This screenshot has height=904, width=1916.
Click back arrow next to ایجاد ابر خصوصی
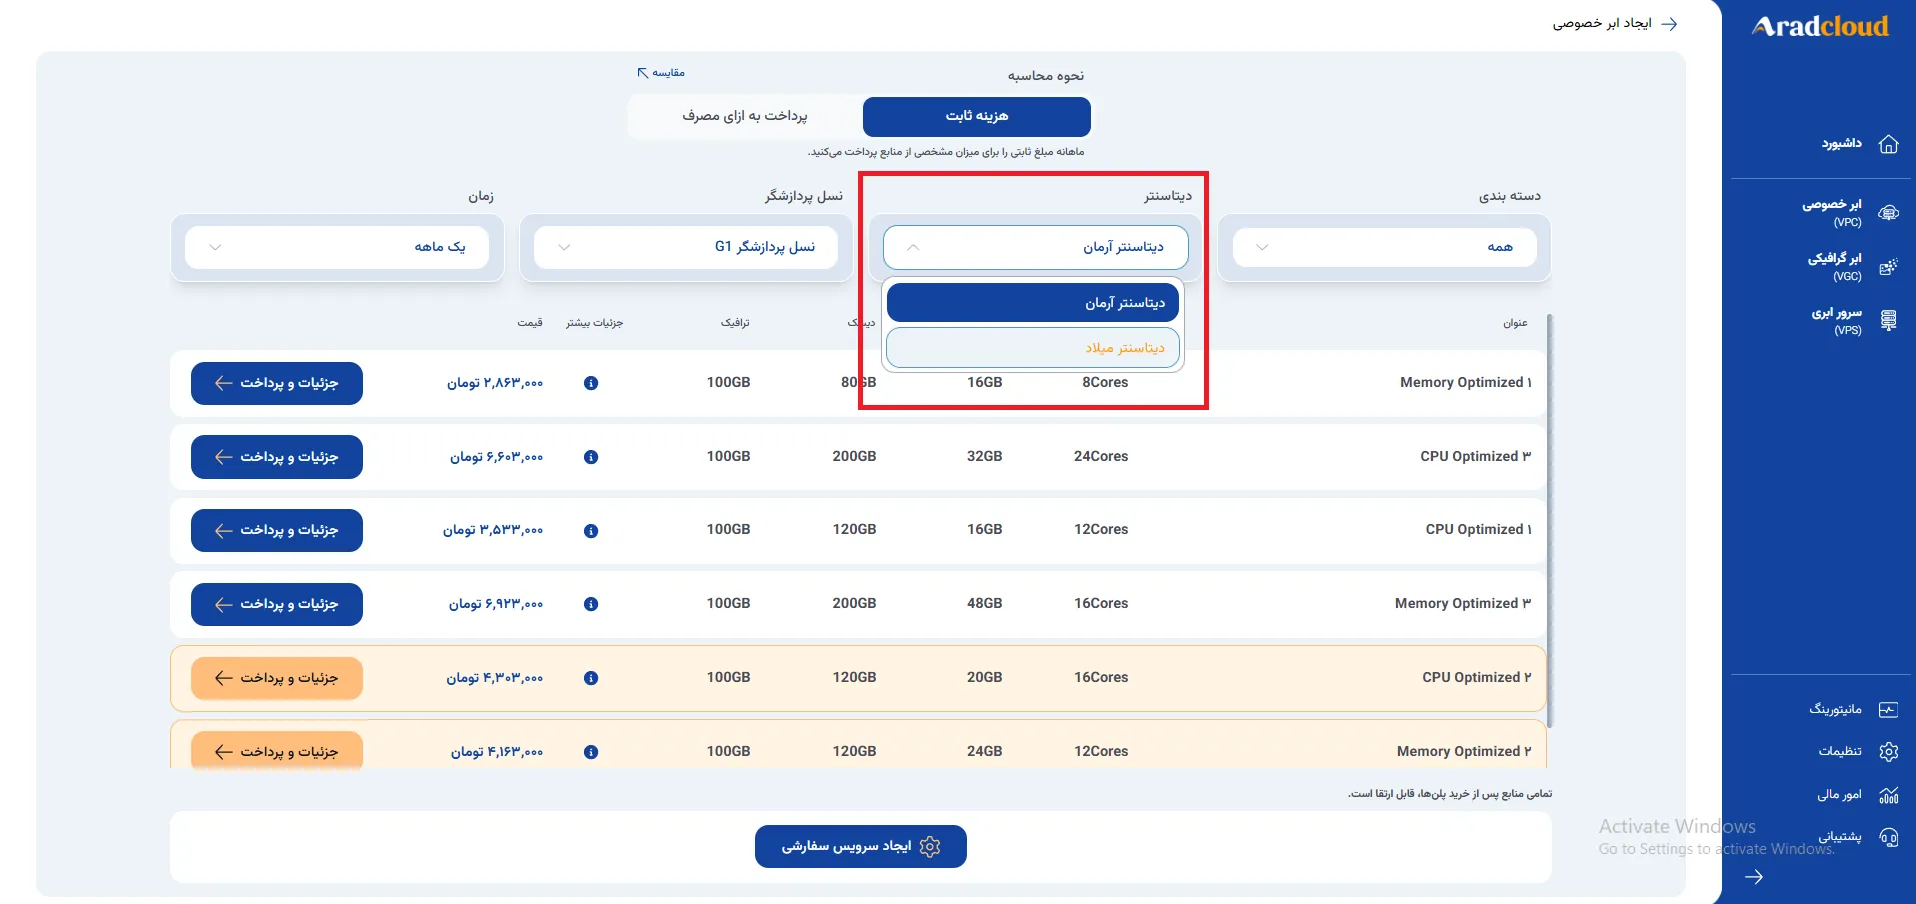click(1669, 23)
